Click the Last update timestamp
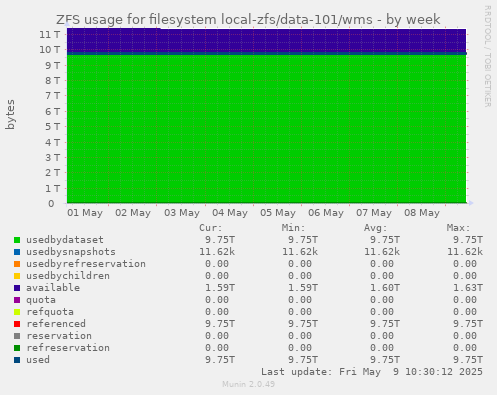 (x=372, y=372)
